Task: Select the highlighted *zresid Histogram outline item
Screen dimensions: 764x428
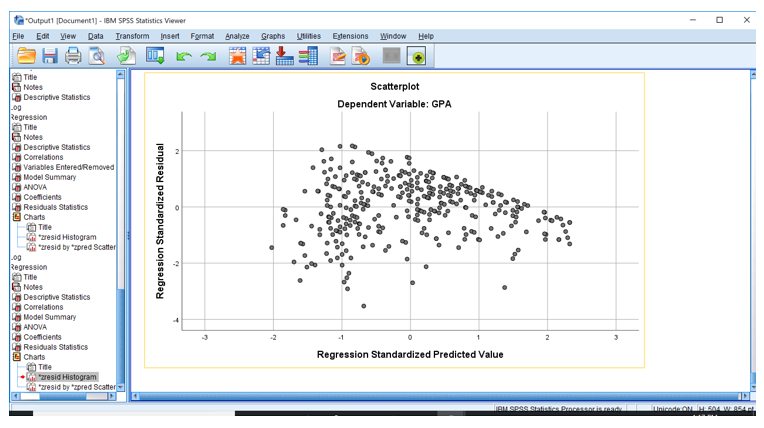Action: pyautogui.click(x=68, y=377)
